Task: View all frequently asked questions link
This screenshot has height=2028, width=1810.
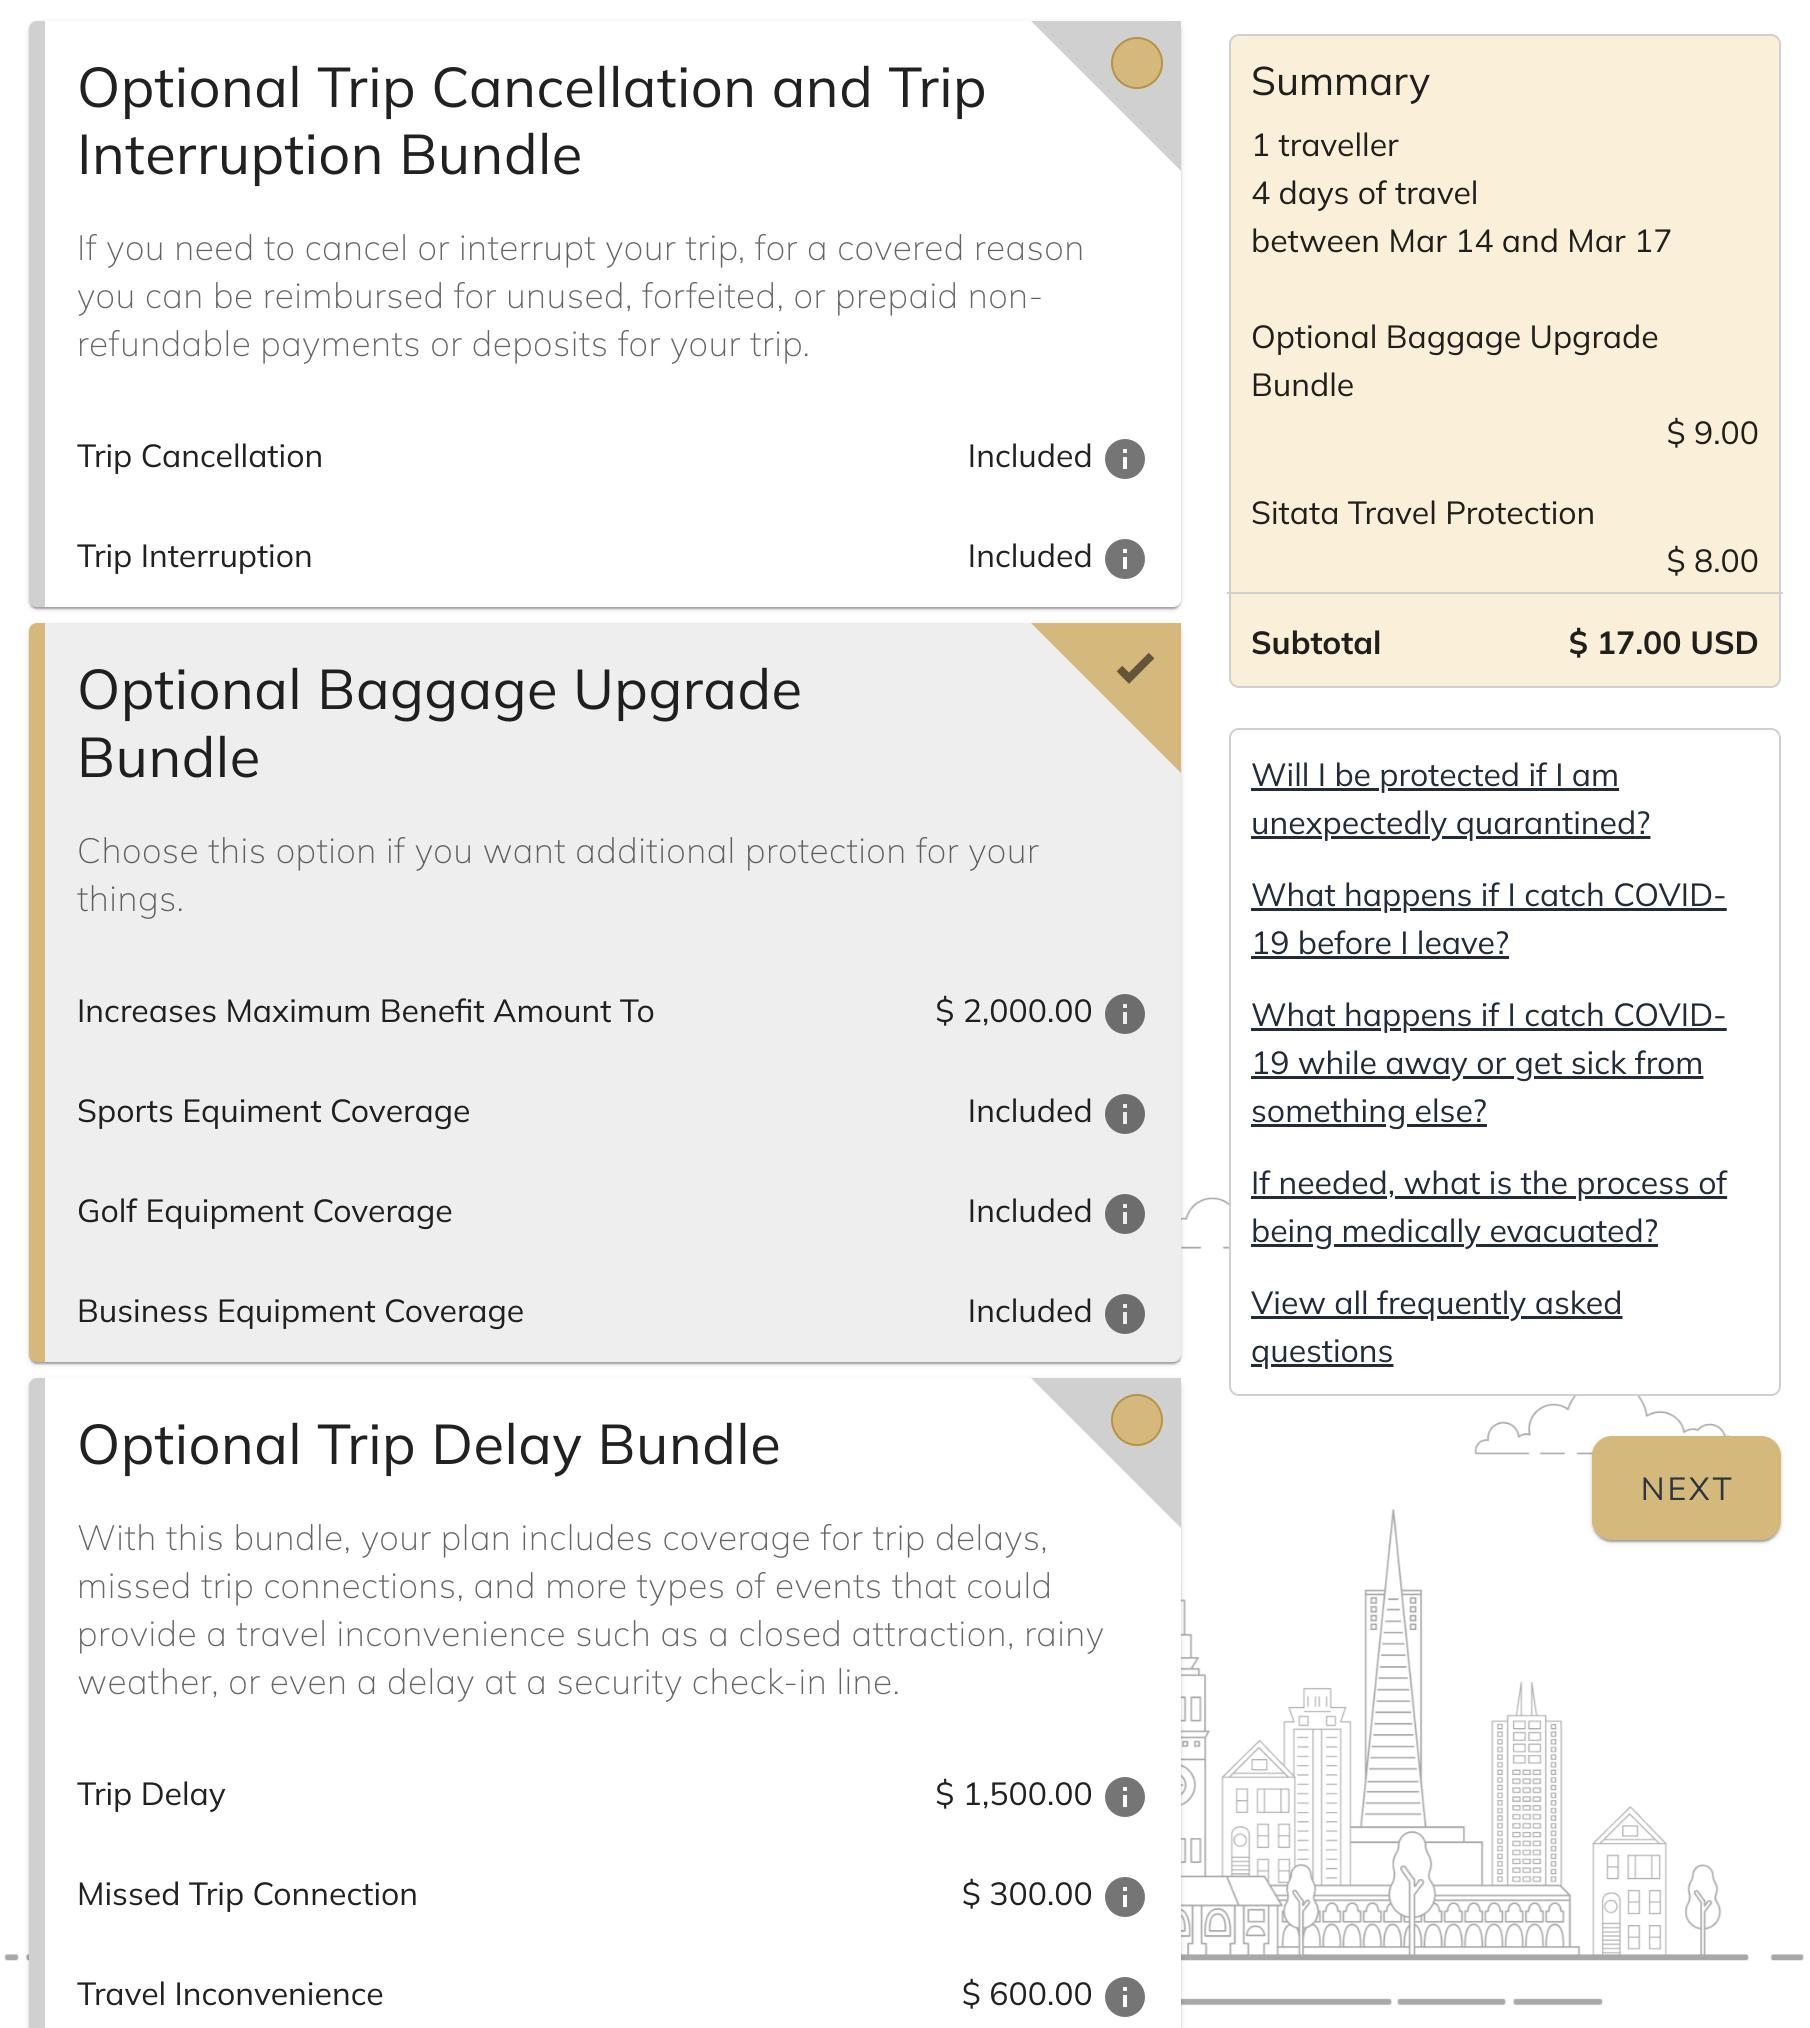Action: tap(1435, 1327)
